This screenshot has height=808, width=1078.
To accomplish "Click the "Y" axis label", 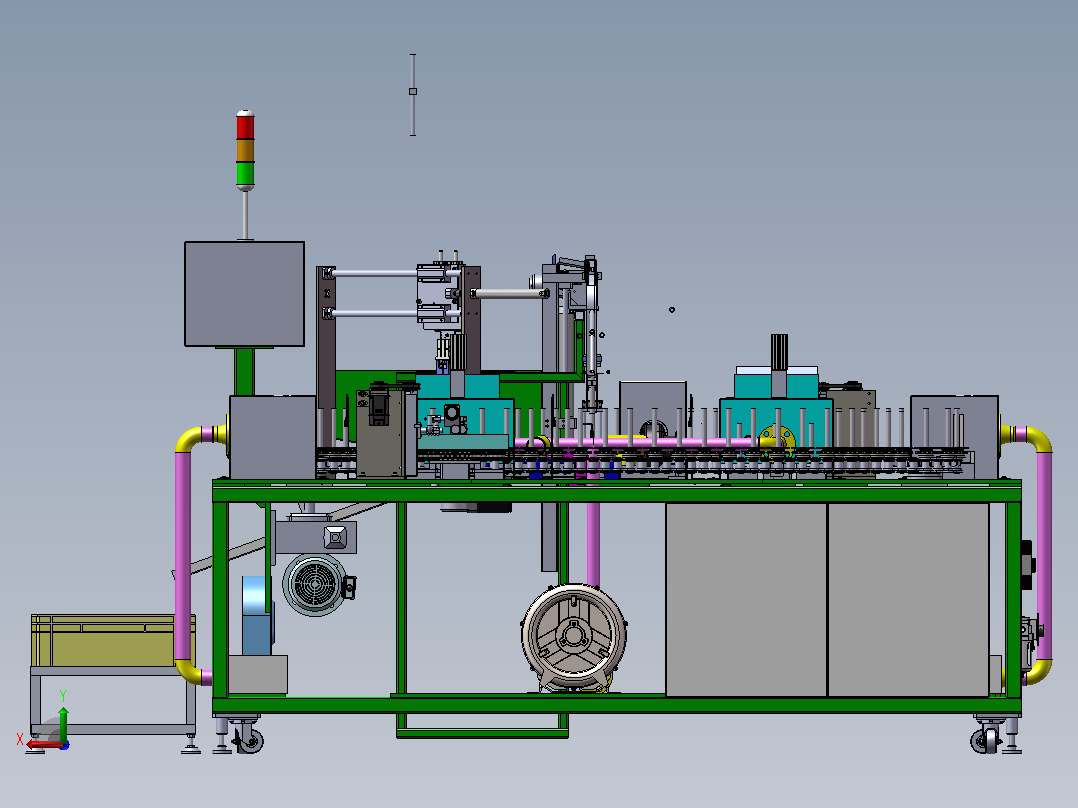I will point(63,696).
